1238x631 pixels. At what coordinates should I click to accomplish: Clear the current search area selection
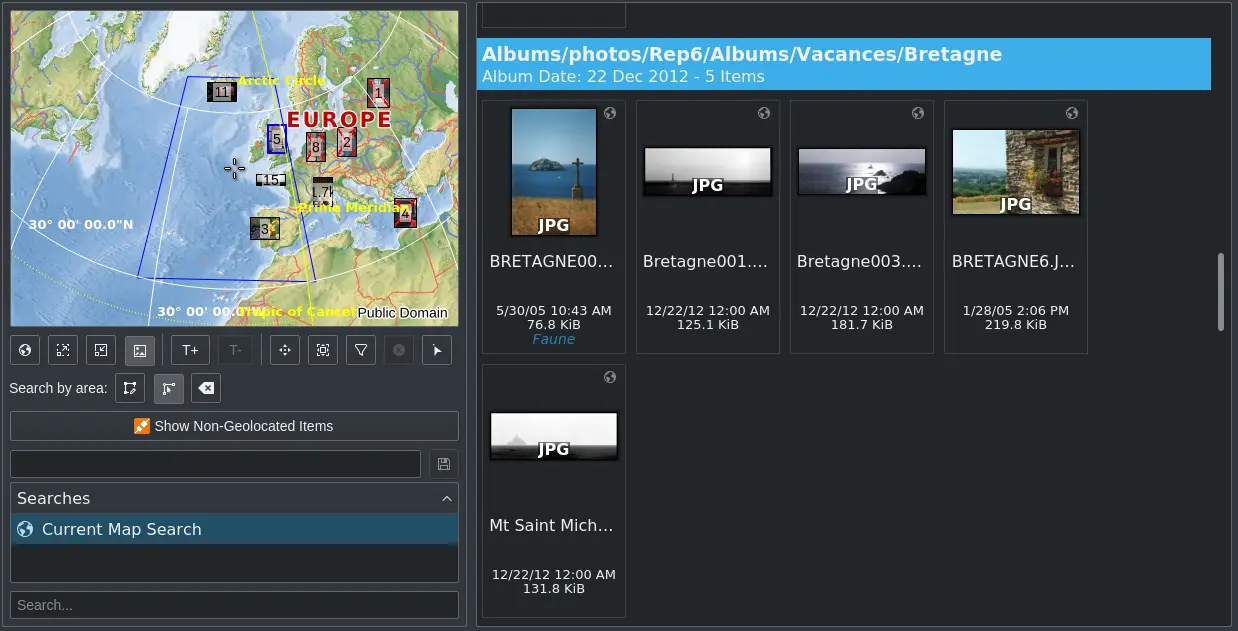[206, 388]
